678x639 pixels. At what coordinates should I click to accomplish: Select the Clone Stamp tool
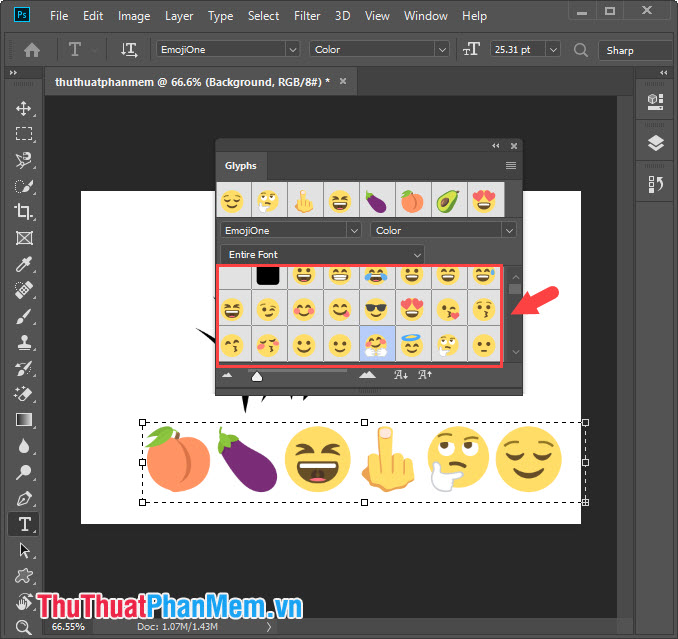tap(24, 342)
